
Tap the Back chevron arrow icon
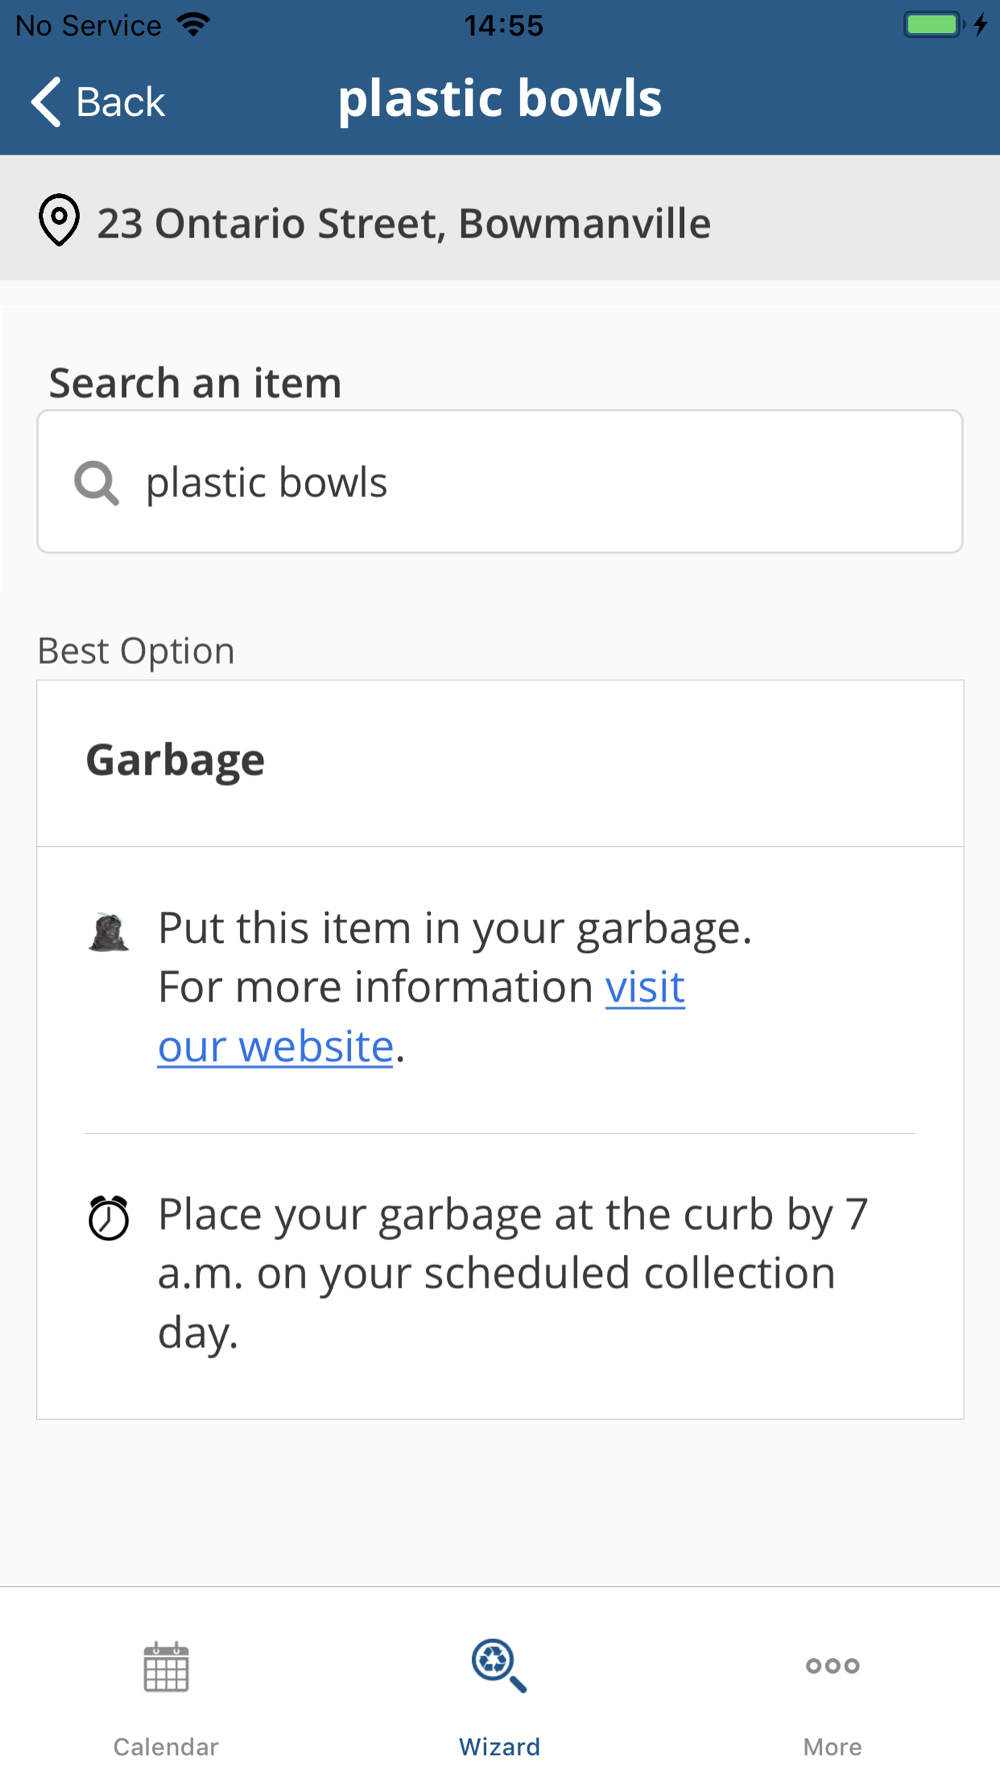click(46, 101)
